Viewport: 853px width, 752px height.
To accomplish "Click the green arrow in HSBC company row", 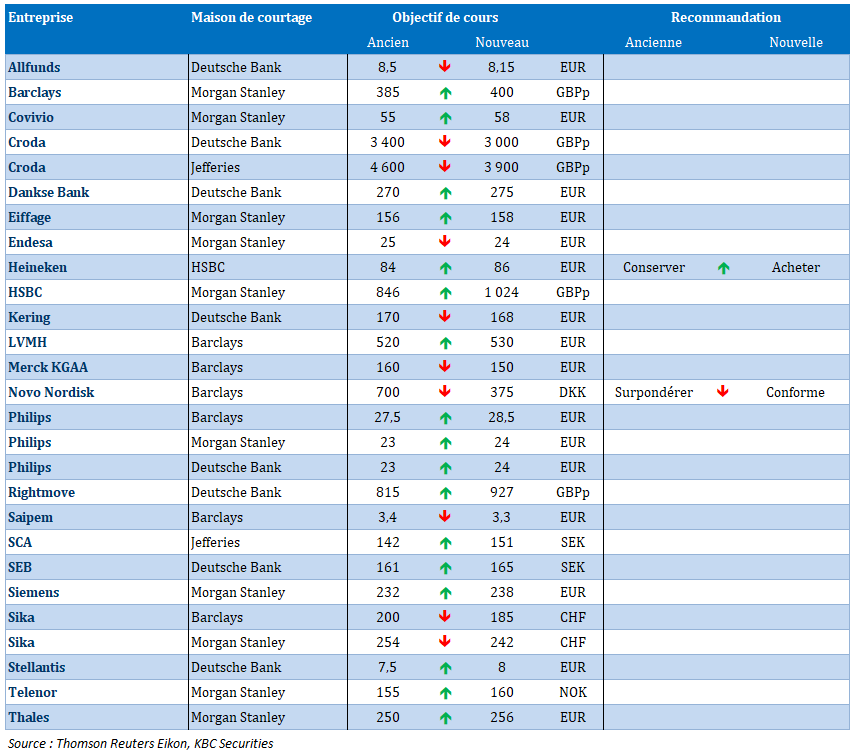I will 445,293.
